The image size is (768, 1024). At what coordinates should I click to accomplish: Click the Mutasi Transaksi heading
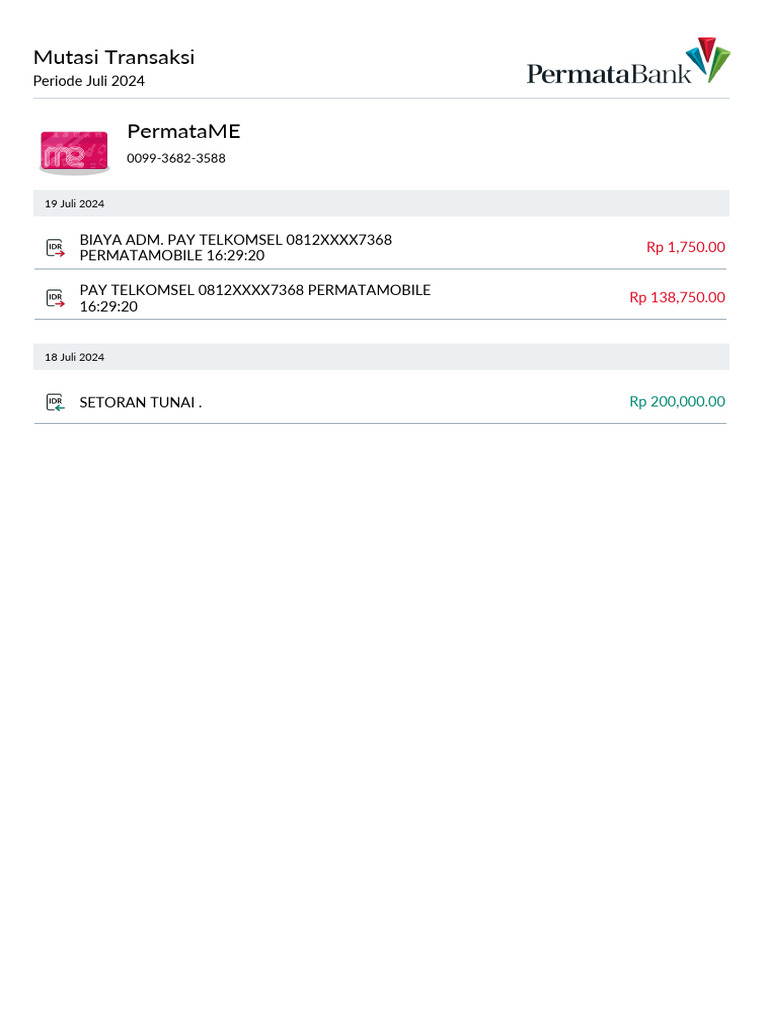click(x=114, y=57)
